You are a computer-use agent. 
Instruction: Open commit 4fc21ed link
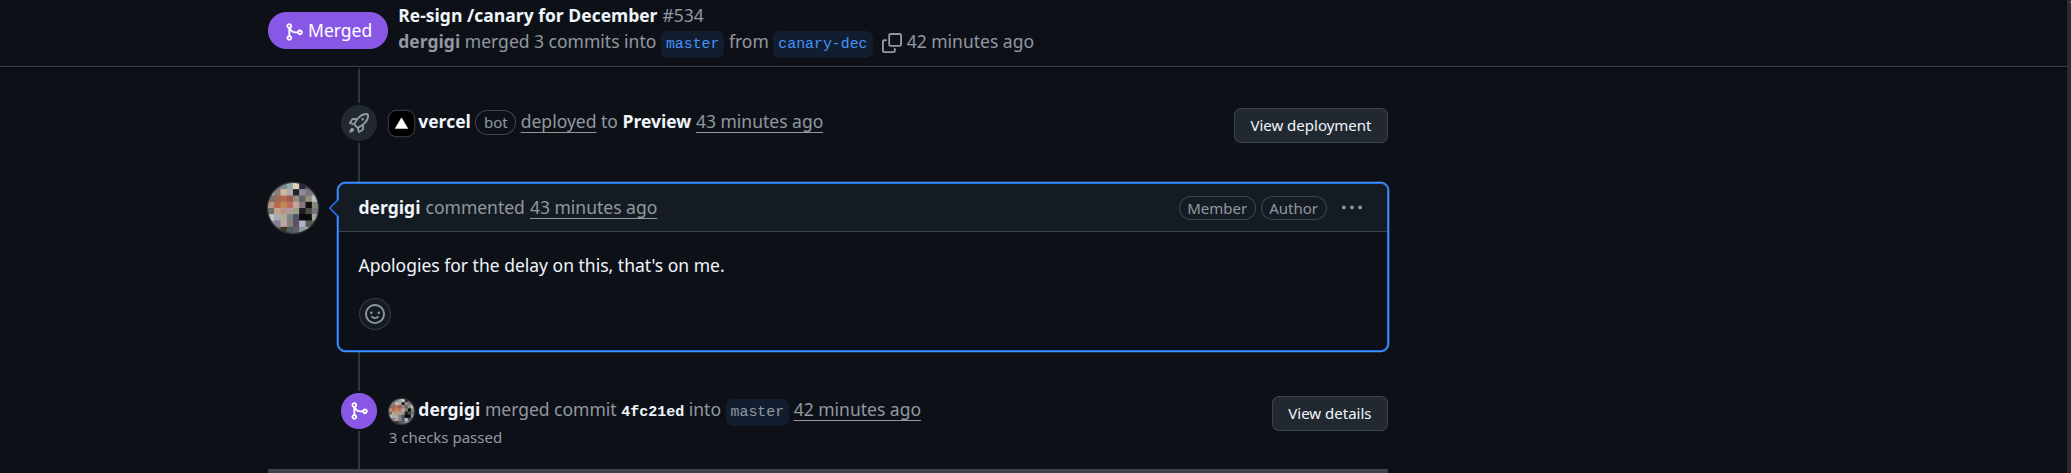click(652, 411)
